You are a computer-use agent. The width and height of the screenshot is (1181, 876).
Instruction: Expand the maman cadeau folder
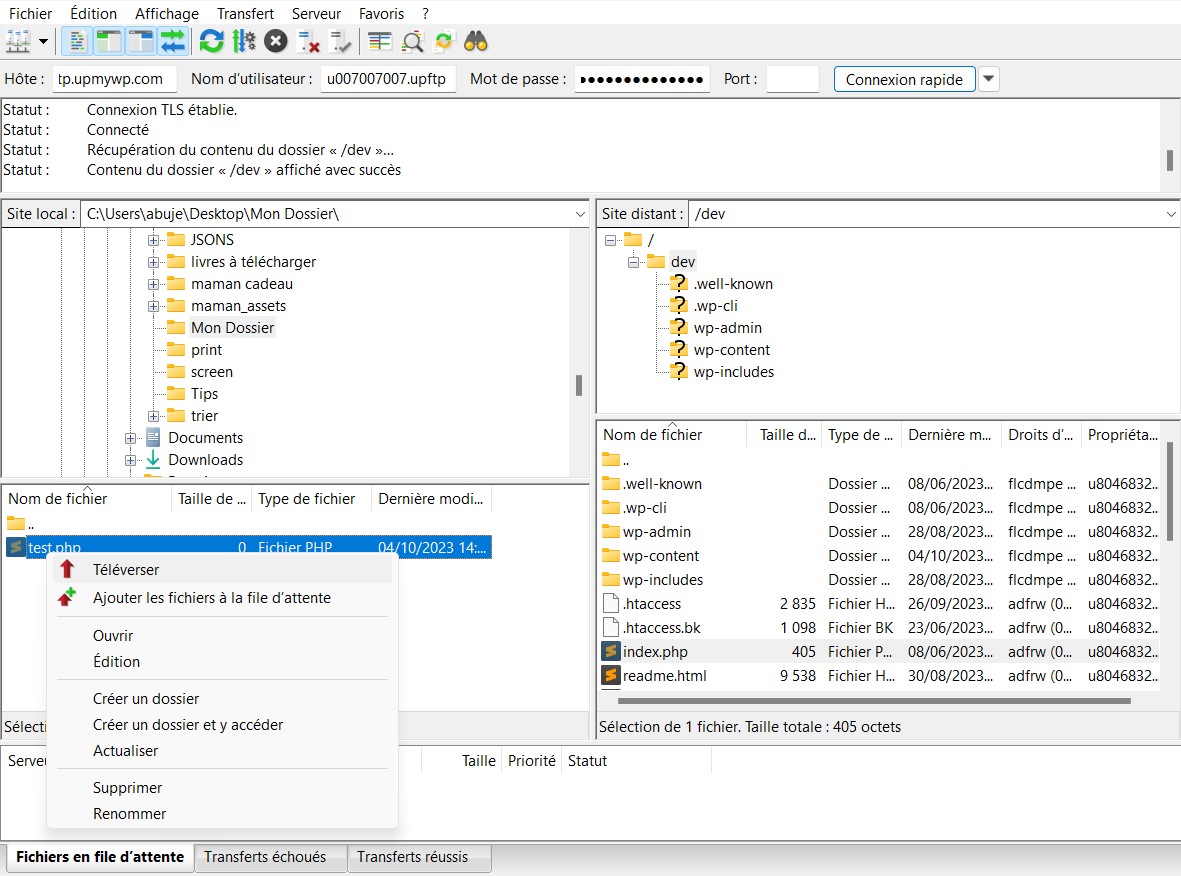[153, 284]
